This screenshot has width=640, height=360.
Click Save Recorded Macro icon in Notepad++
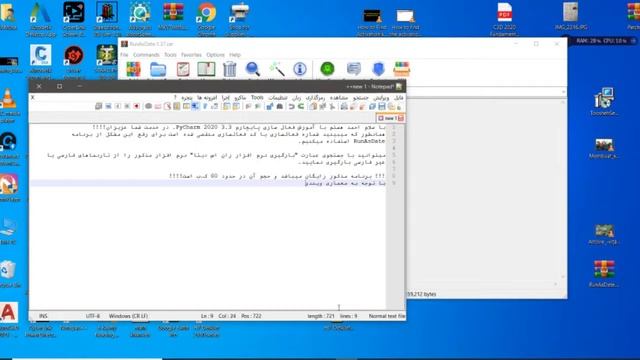click(98, 107)
